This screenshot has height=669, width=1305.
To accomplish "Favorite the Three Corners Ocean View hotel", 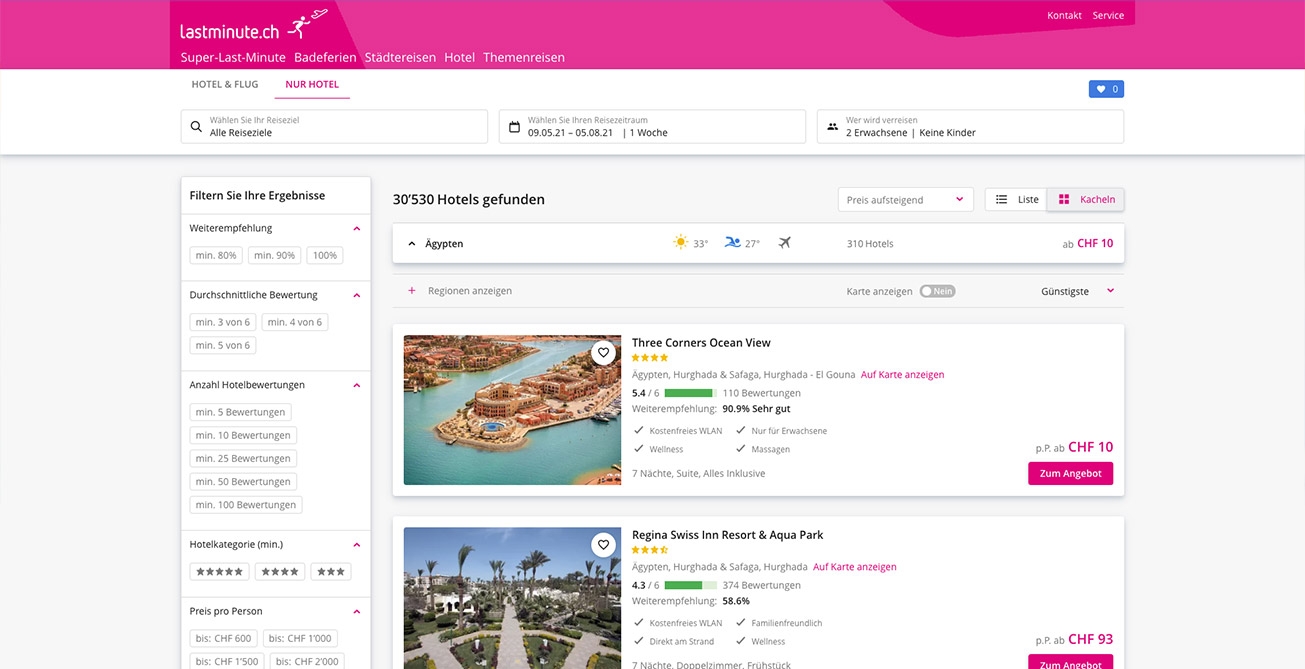I will click(x=602, y=352).
